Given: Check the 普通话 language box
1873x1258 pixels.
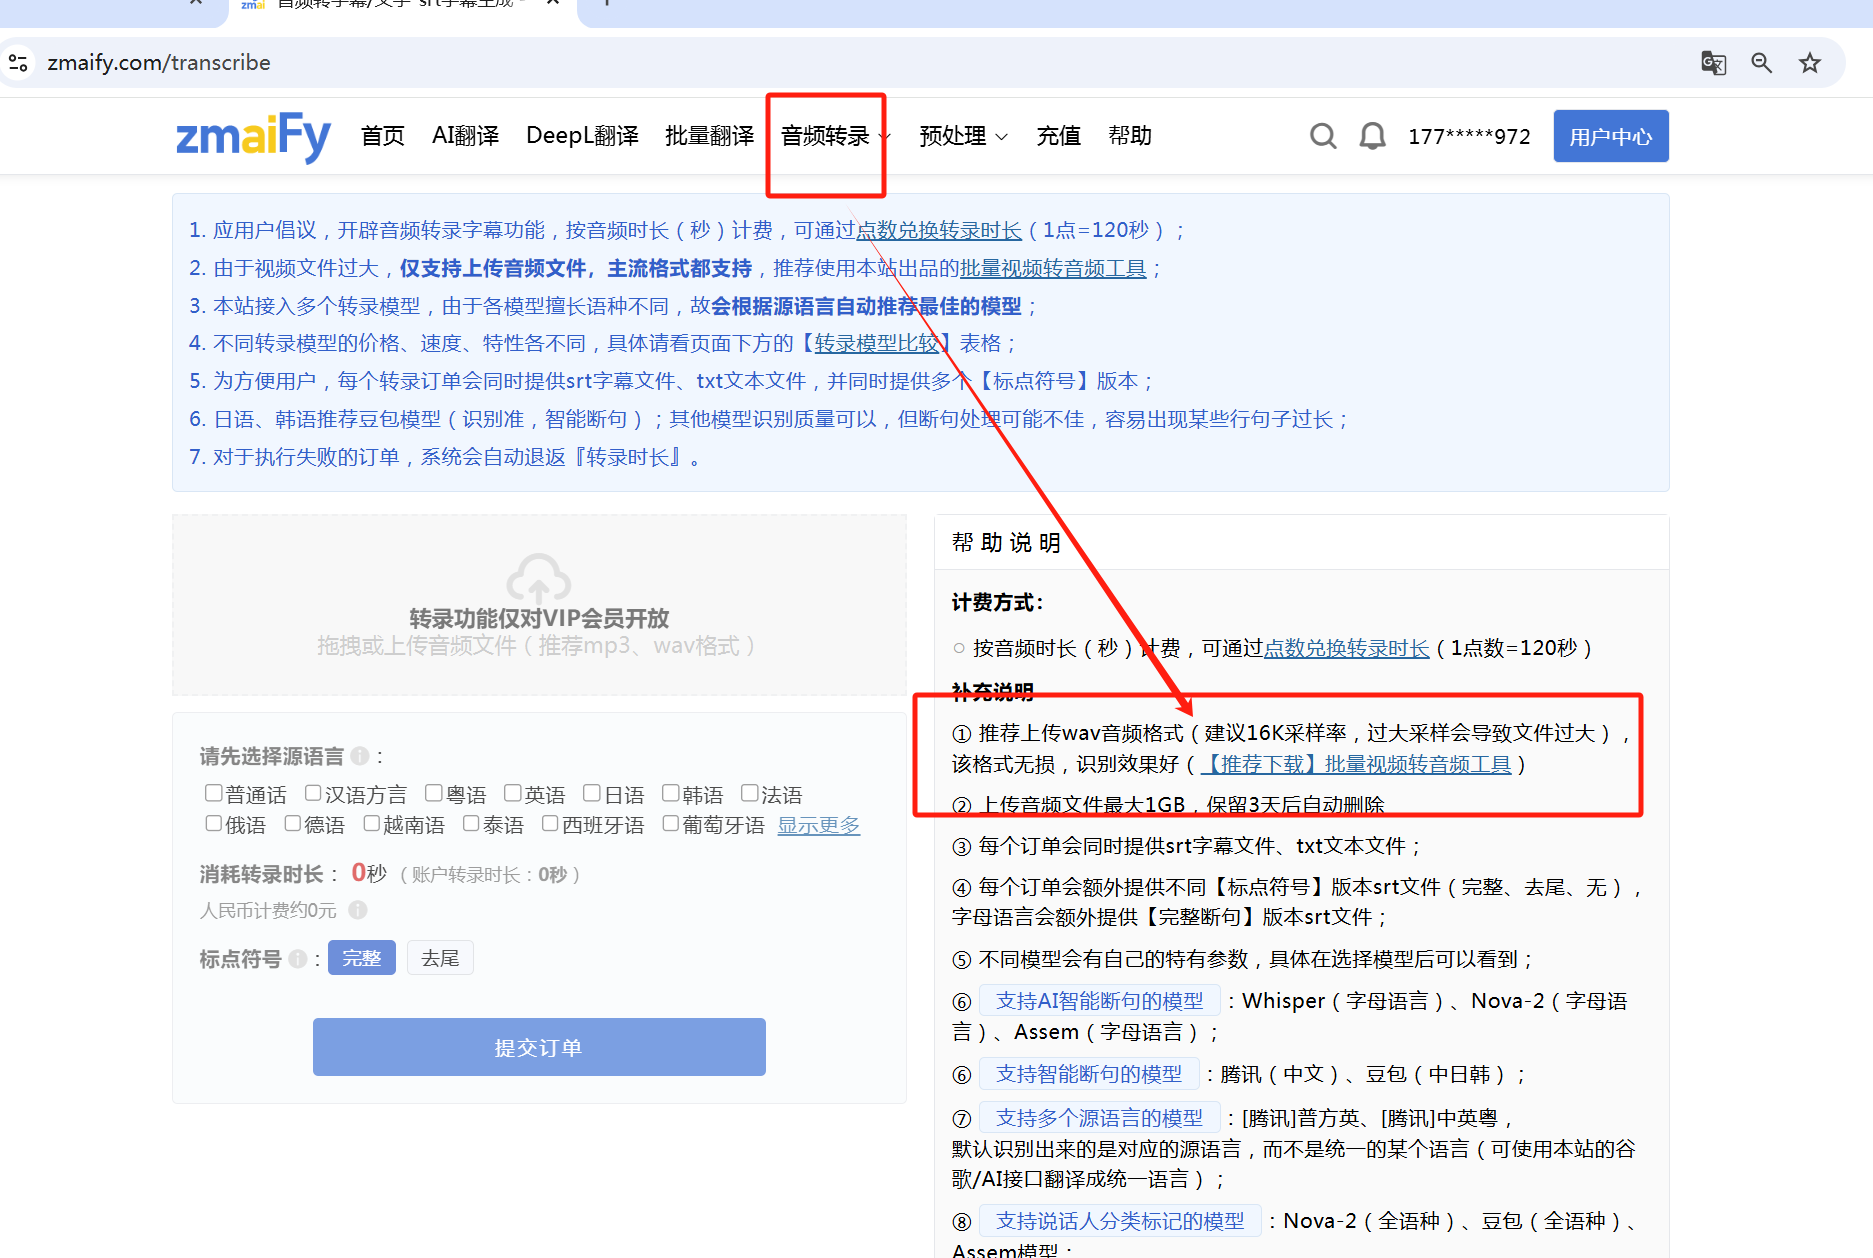Looking at the screenshot, I should pos(213,793).
